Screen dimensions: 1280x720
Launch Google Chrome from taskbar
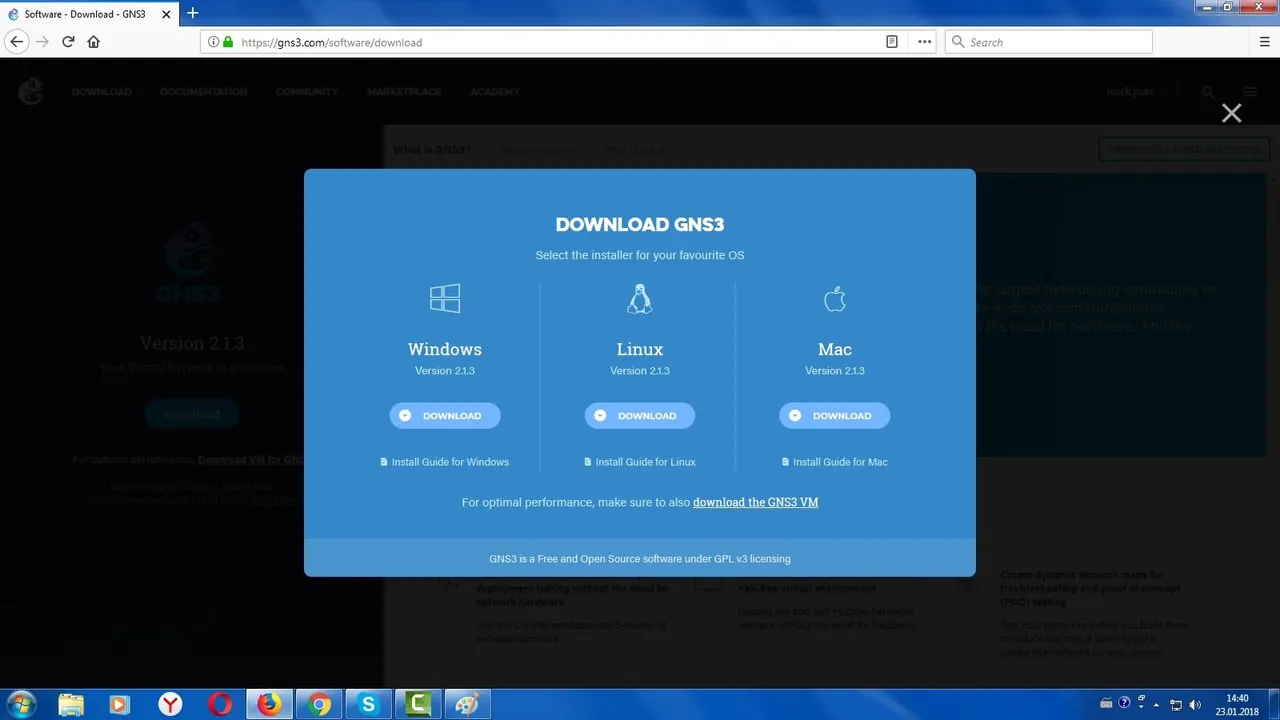click(x=319, y=704)
